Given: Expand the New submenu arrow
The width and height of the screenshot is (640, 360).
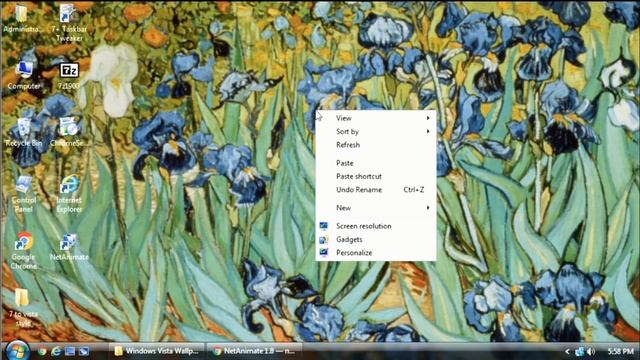Looking at the screenshot, I should pos(428,208).
